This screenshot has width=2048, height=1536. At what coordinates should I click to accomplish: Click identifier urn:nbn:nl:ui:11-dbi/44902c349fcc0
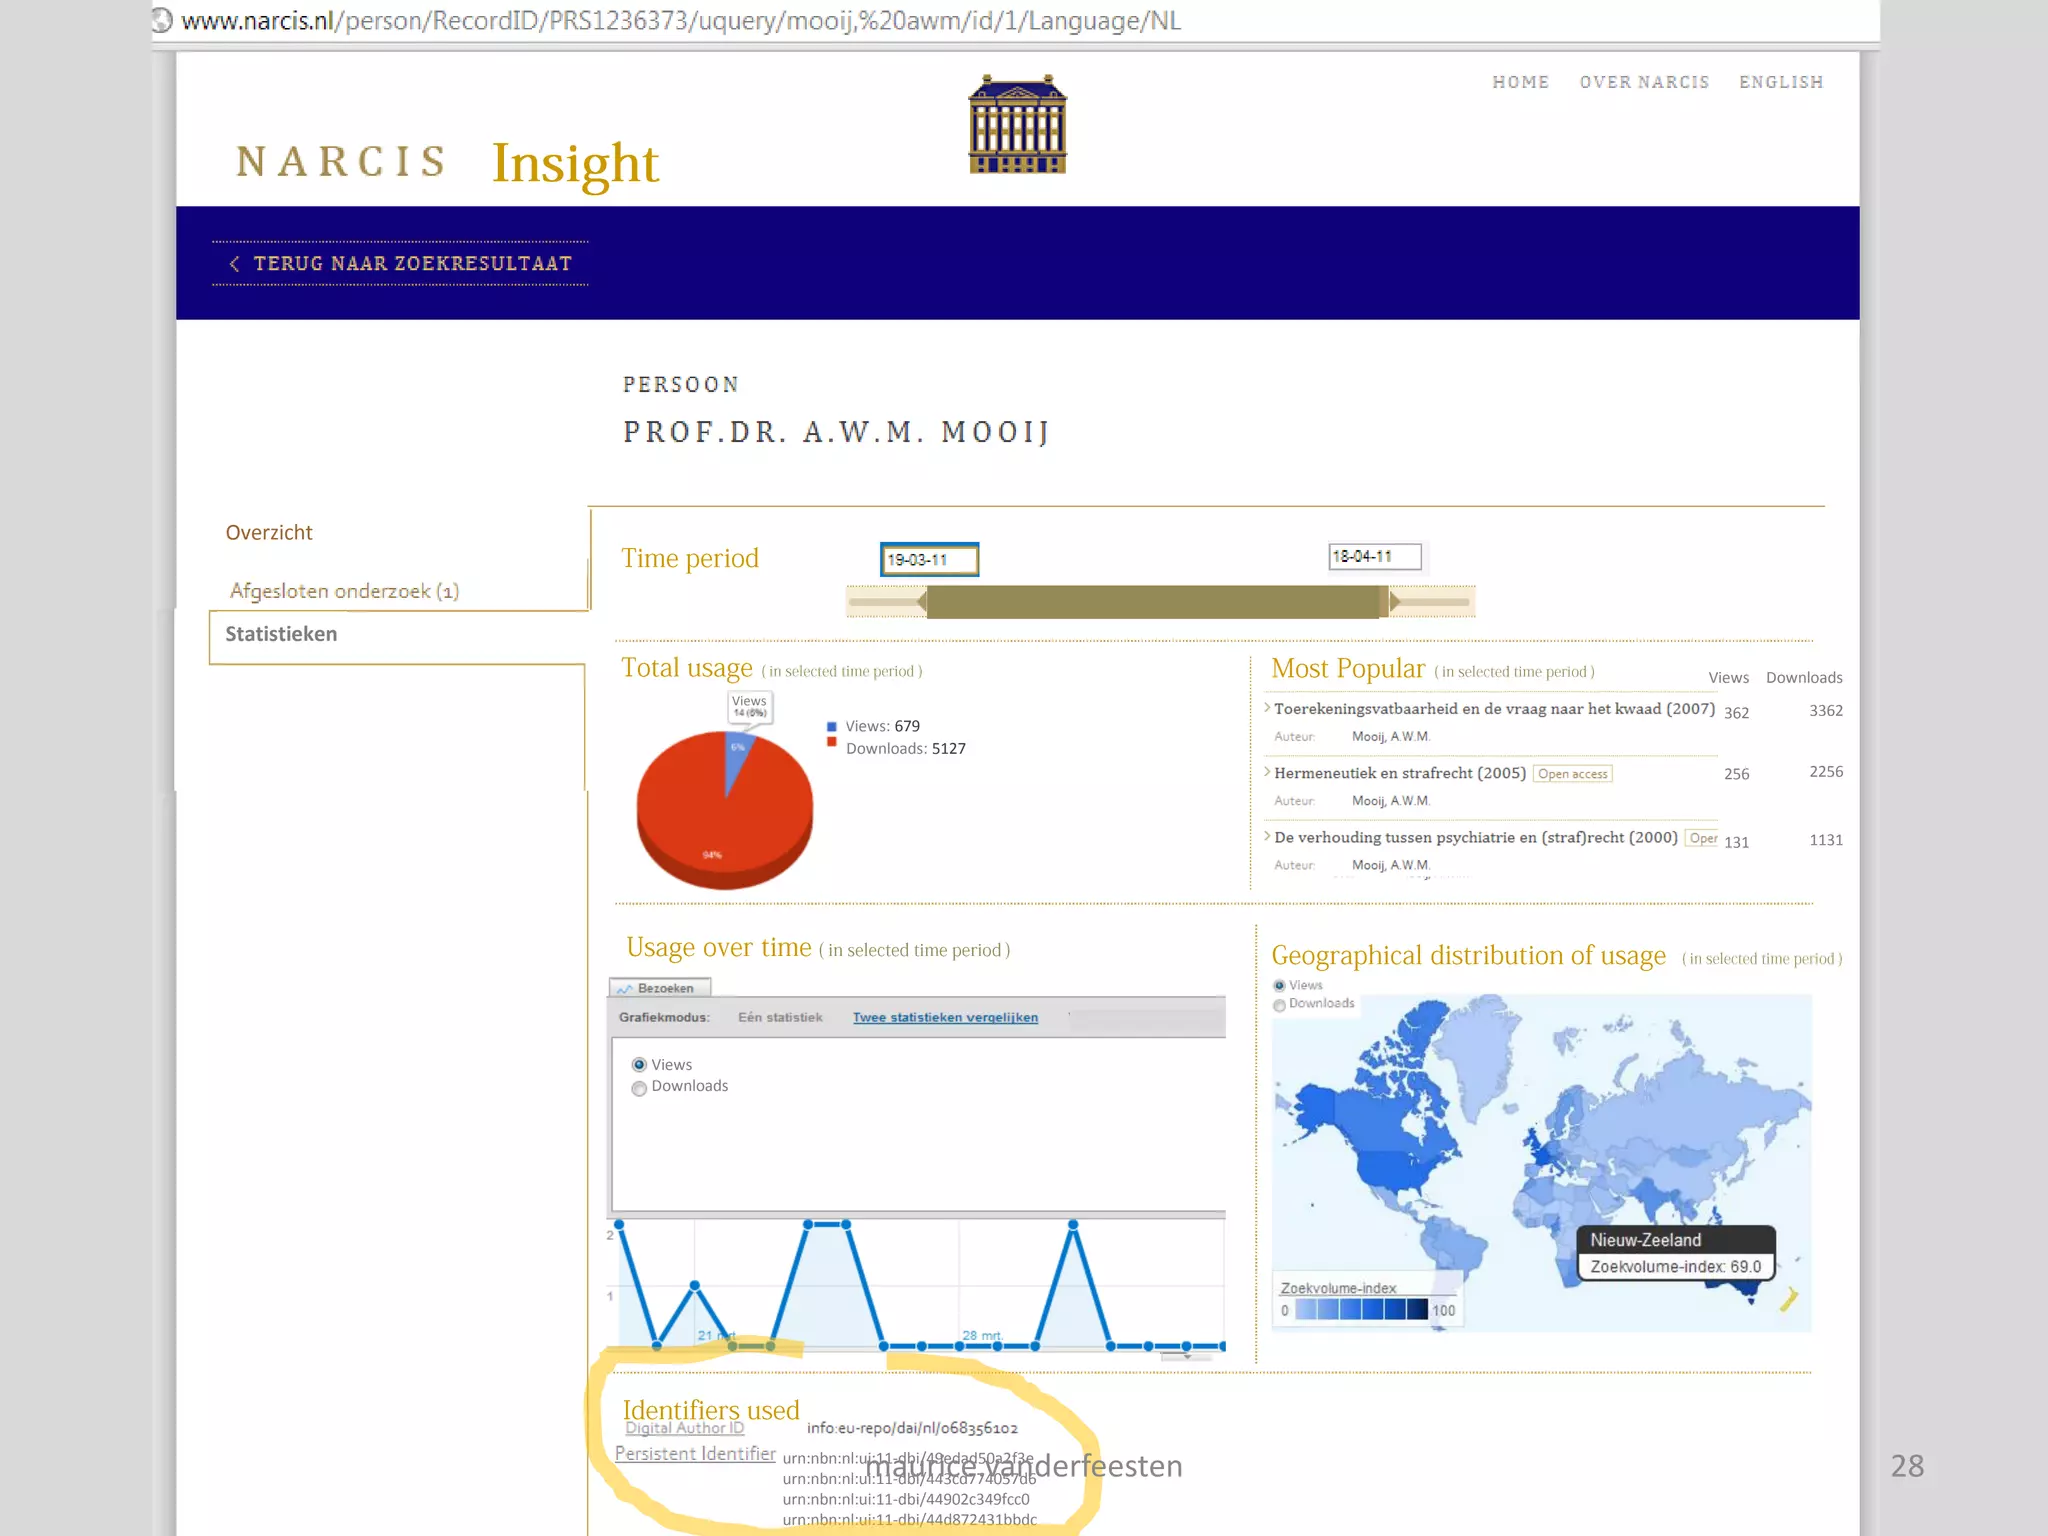(905, 1499)
